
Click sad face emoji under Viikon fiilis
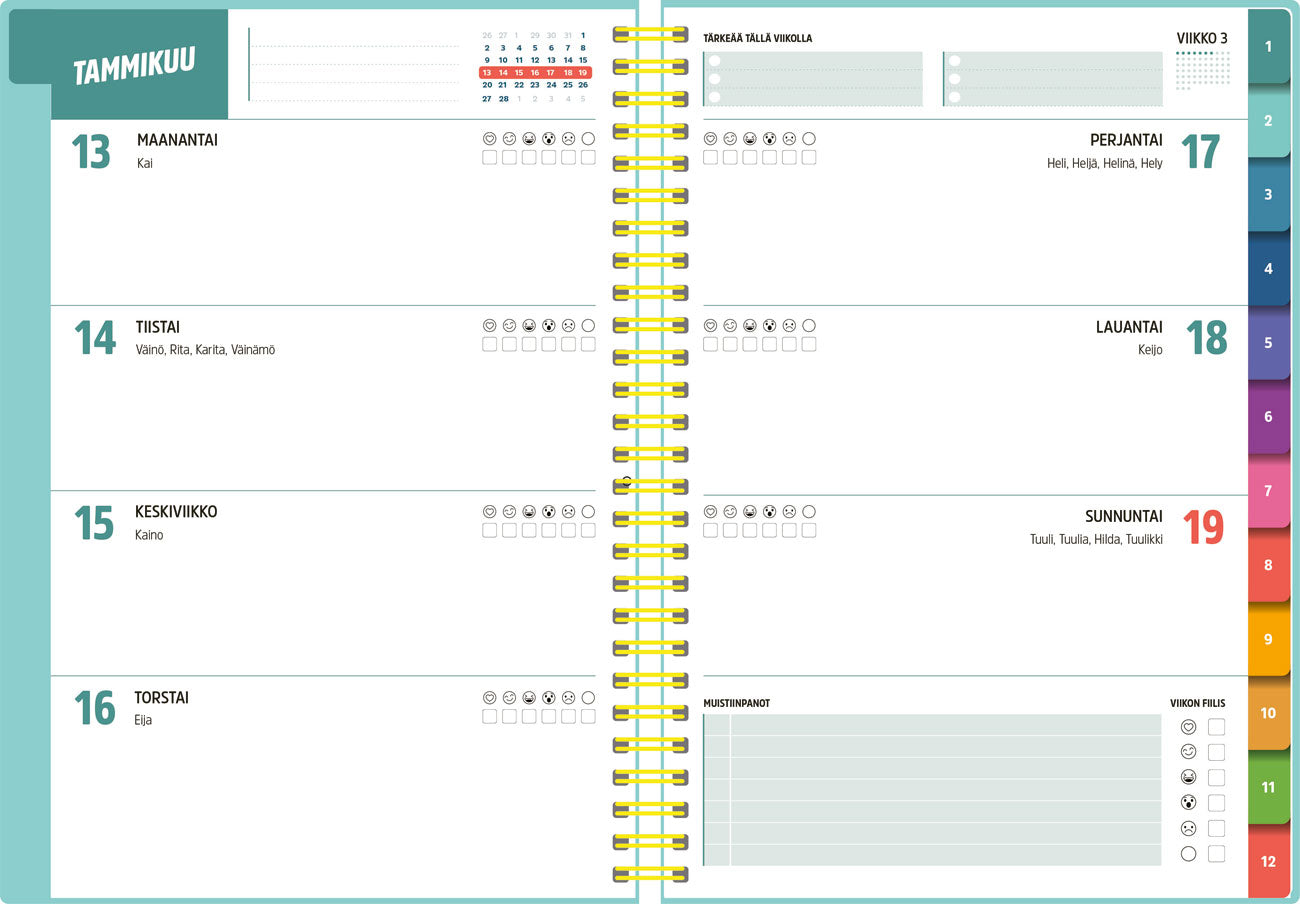[1189, 828]
